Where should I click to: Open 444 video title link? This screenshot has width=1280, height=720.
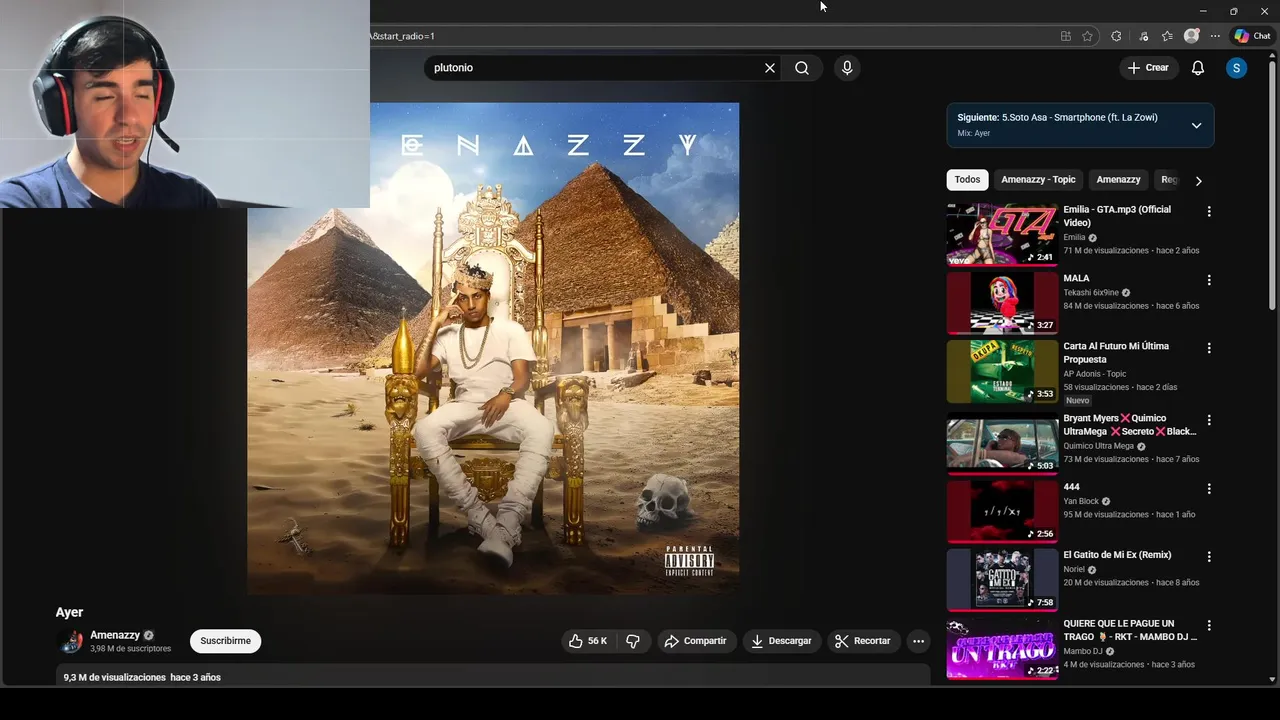pos(1071,487)
